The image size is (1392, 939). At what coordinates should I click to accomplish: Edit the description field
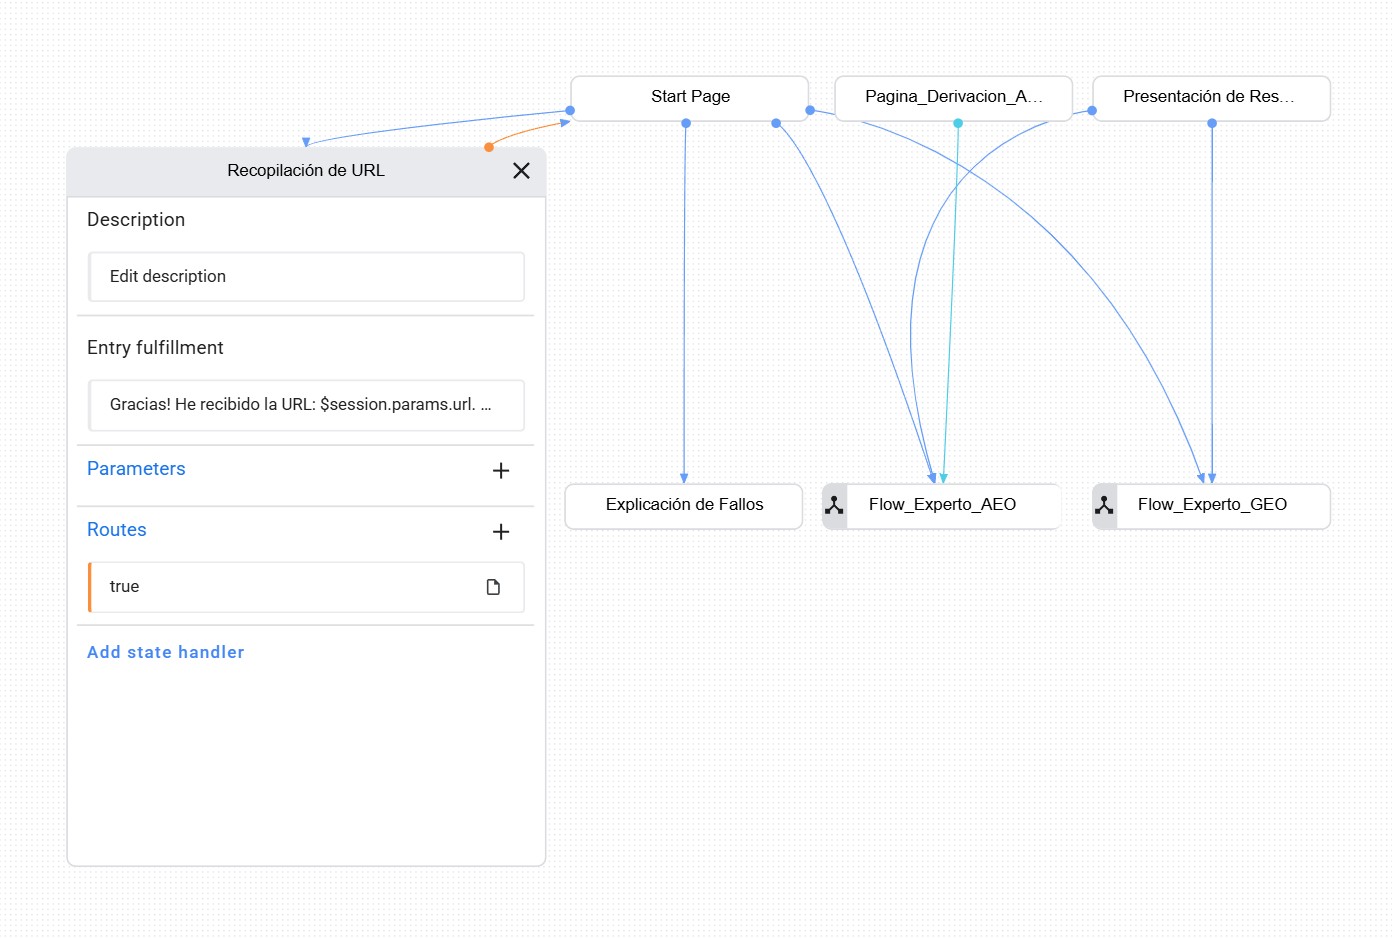pos(306,277)
